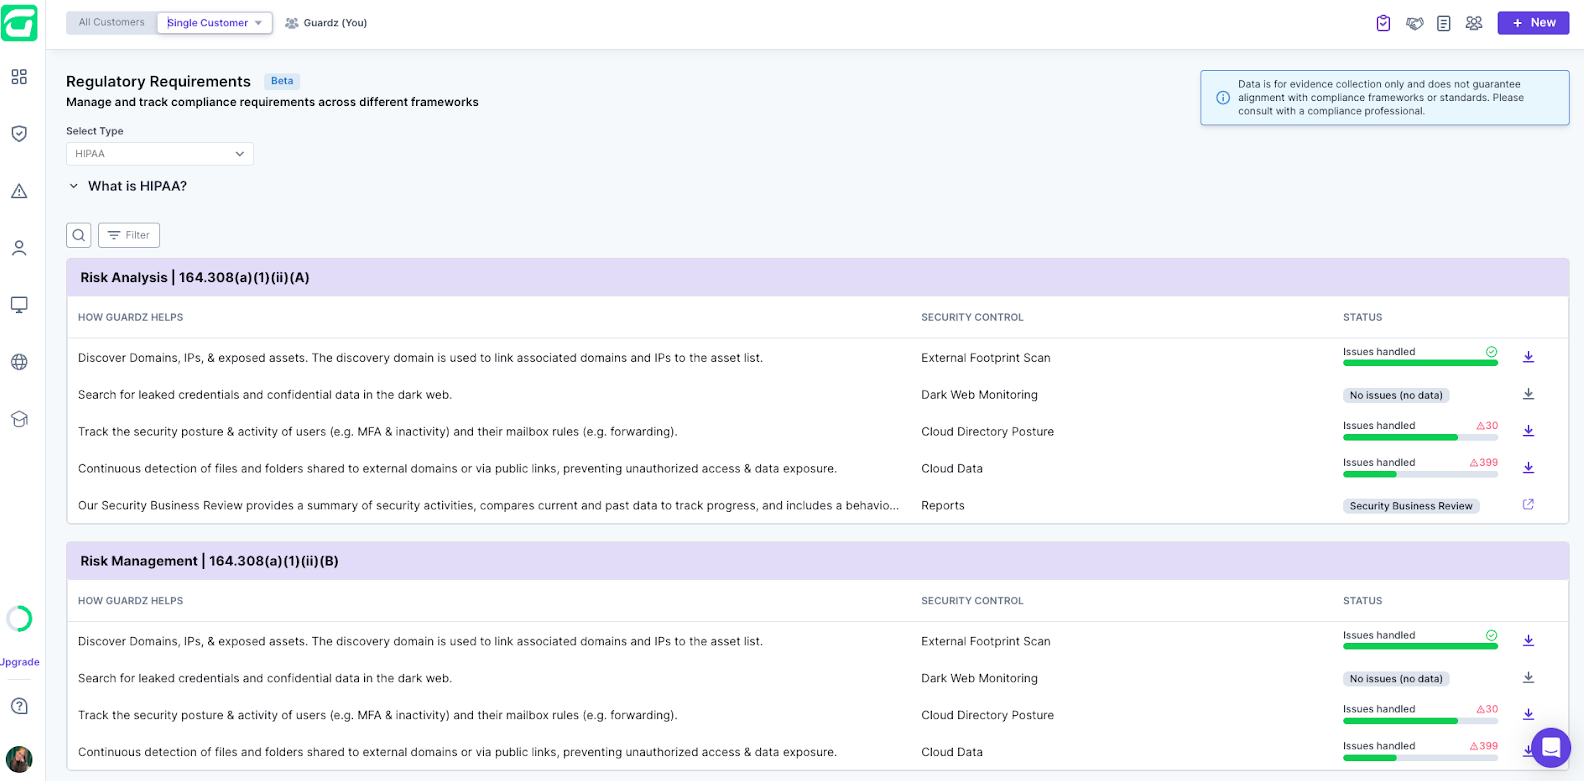This screenshot has width=1584, height=781.
Task: Download Risk Analysis External Footprint Scan evidence
Action: [x=1528, y=357]
